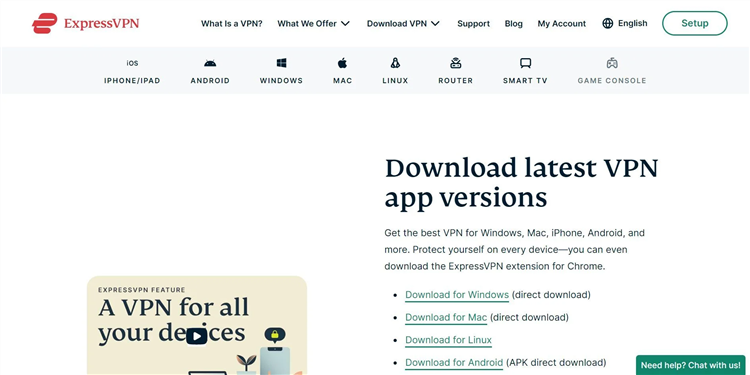
Task: Select the Windows logo icon
Action: 281,63
